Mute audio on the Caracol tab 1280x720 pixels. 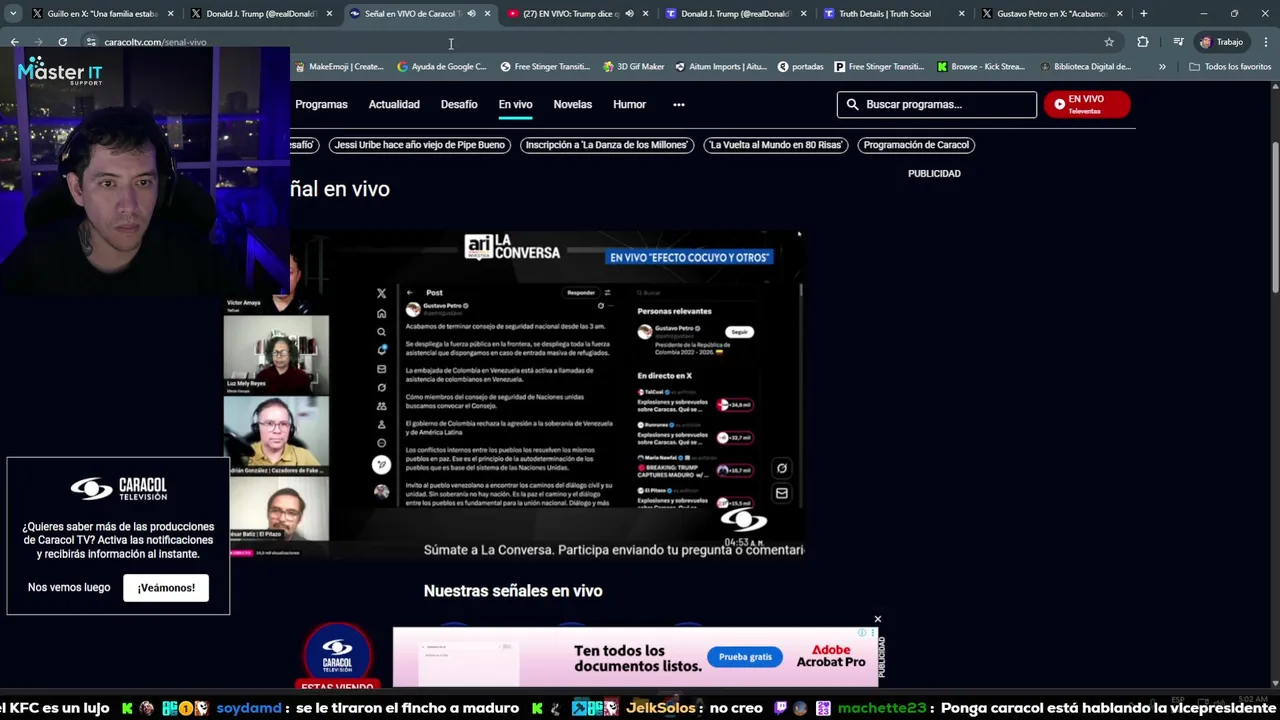(x=471, y=14)
